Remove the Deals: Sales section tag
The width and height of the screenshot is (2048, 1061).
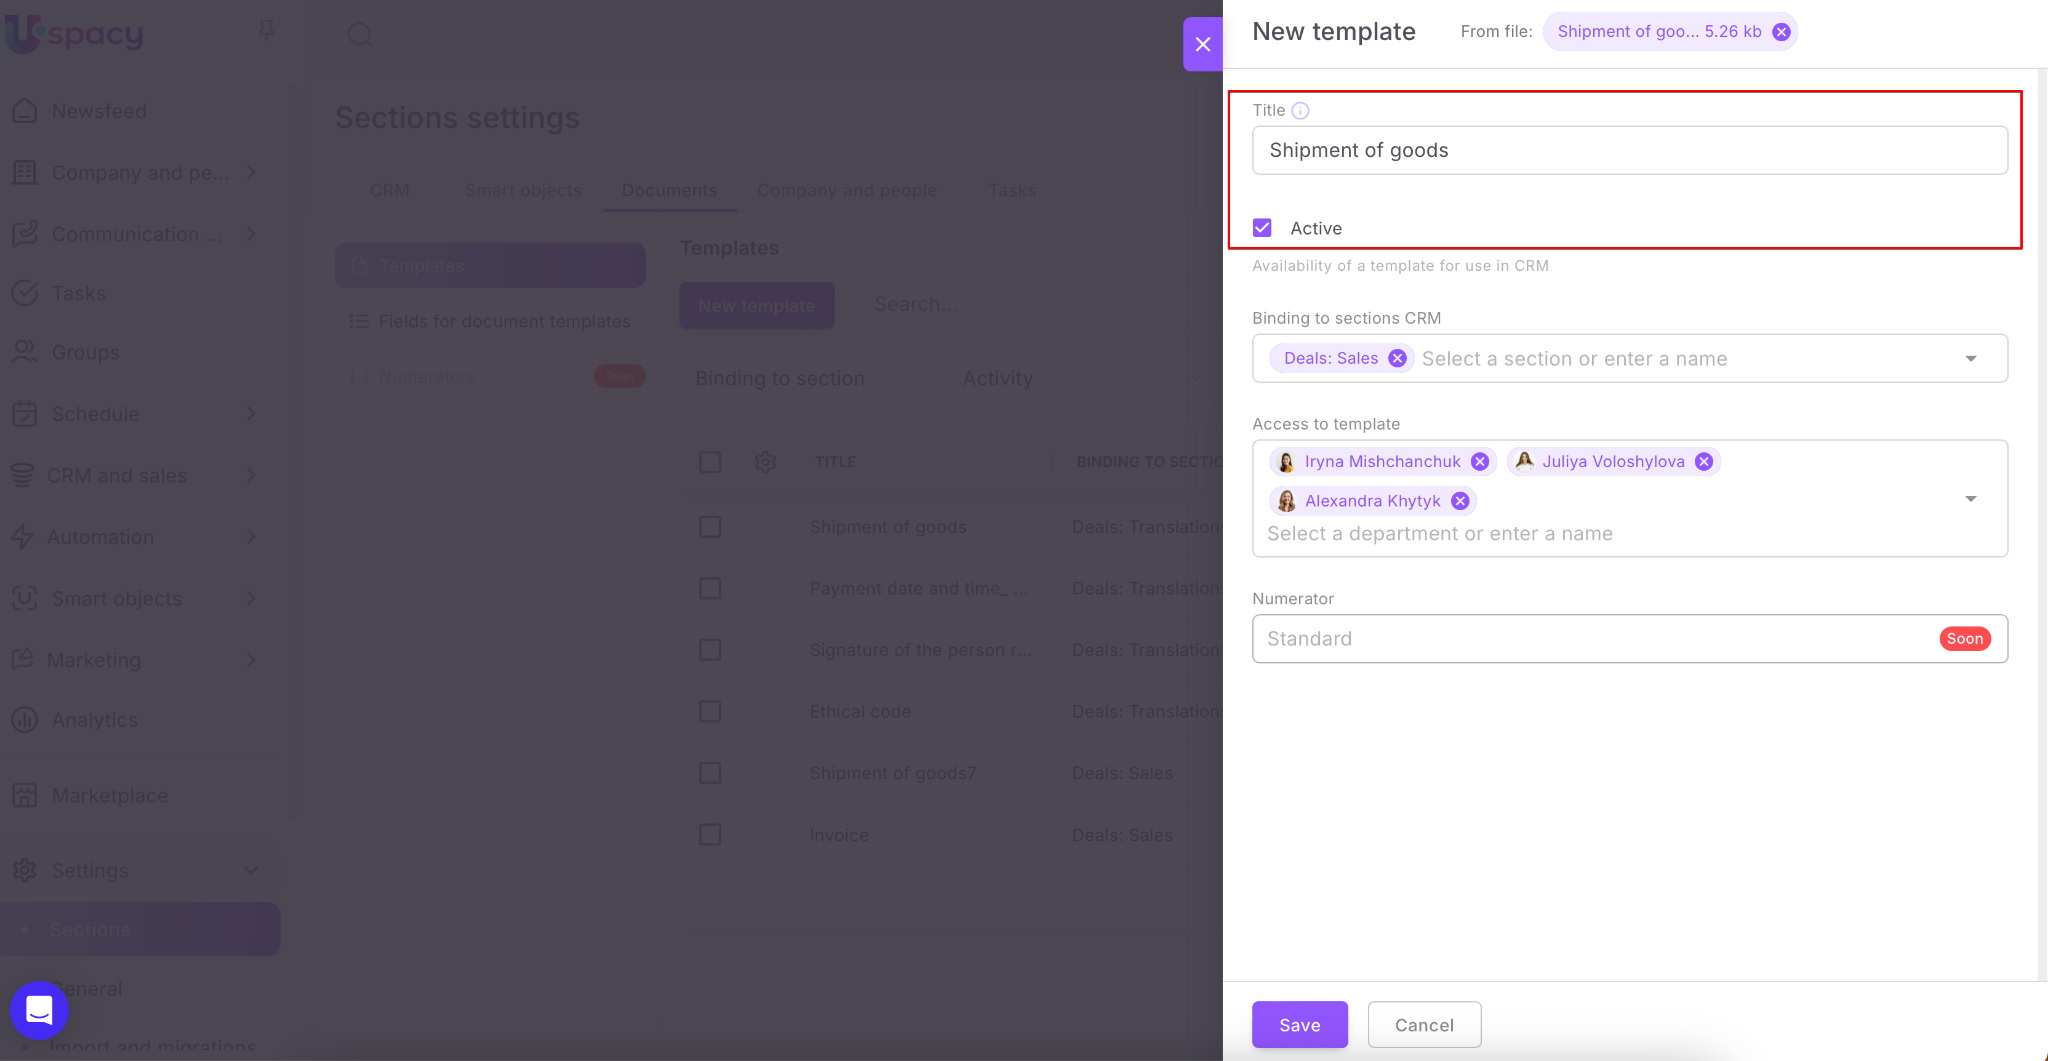(1397, 359)
